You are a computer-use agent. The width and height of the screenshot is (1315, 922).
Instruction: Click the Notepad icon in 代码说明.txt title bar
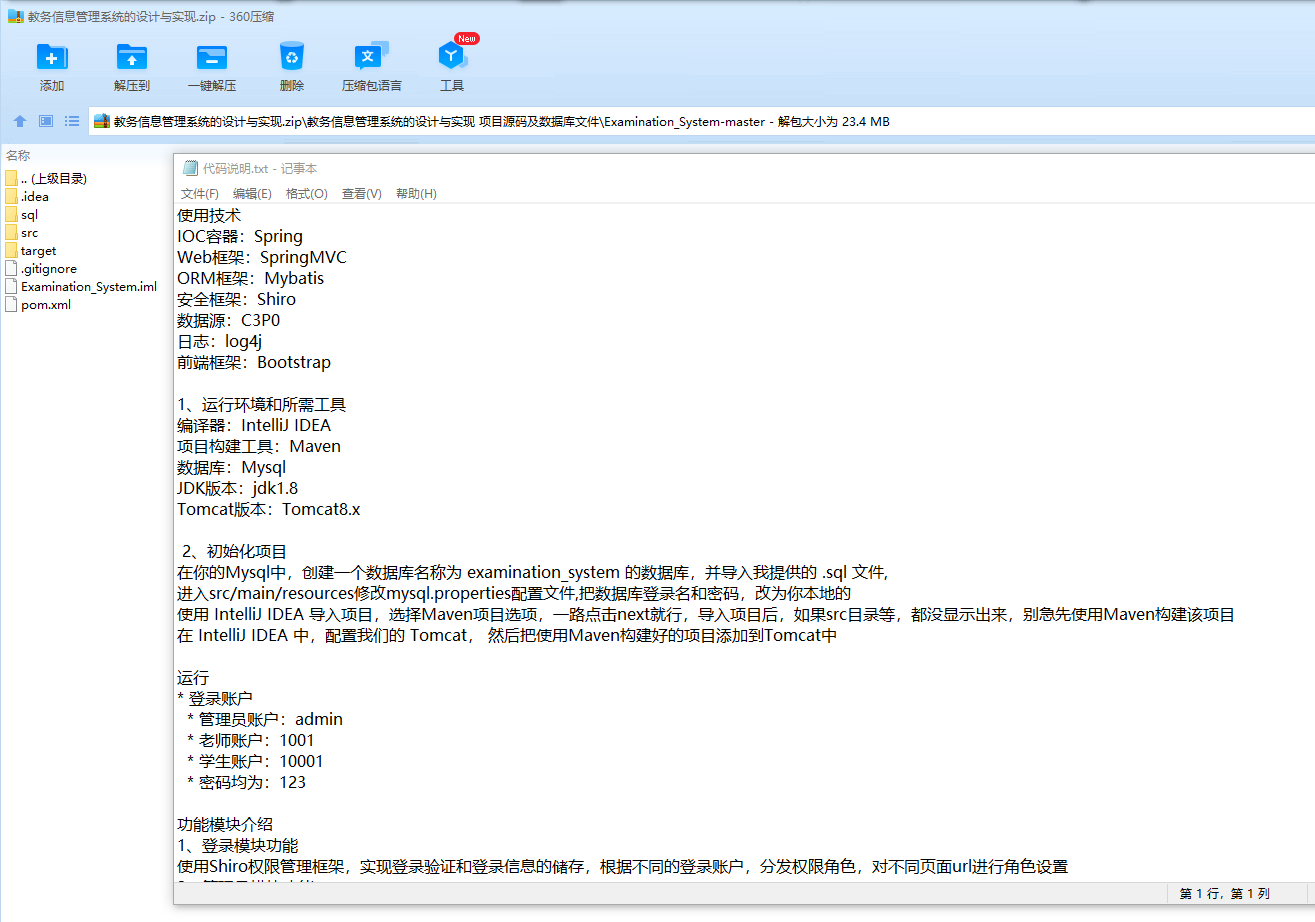pyautogui.click(x=191, y=168)
